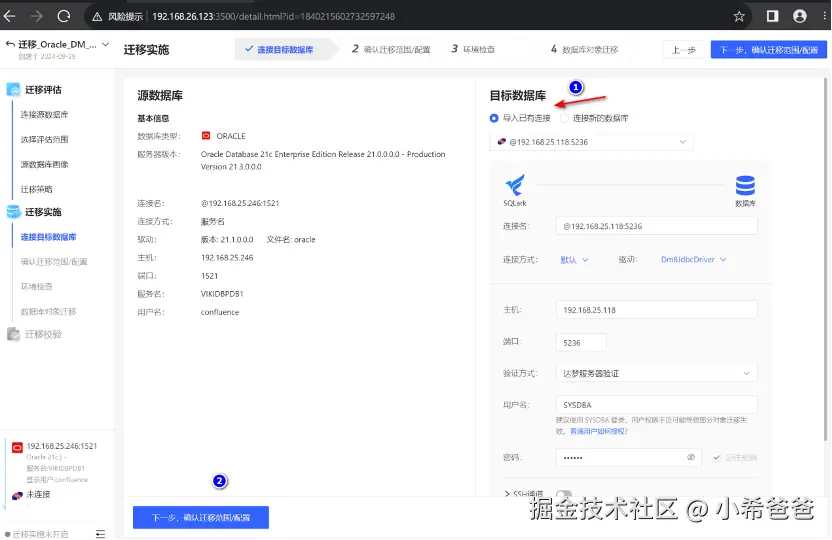Viewport: 832px width, 540px height.
Task: Click the 用户名 input with SYSDBA
Action: pos(656,405)
